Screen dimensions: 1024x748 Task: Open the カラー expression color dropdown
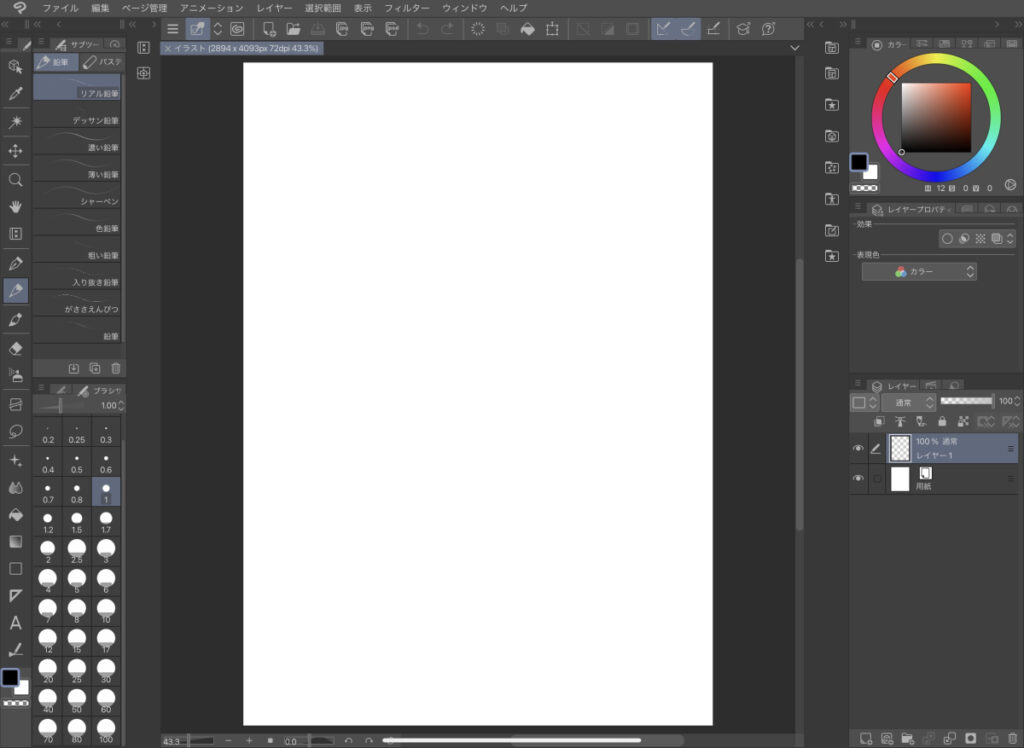(919, 272)
